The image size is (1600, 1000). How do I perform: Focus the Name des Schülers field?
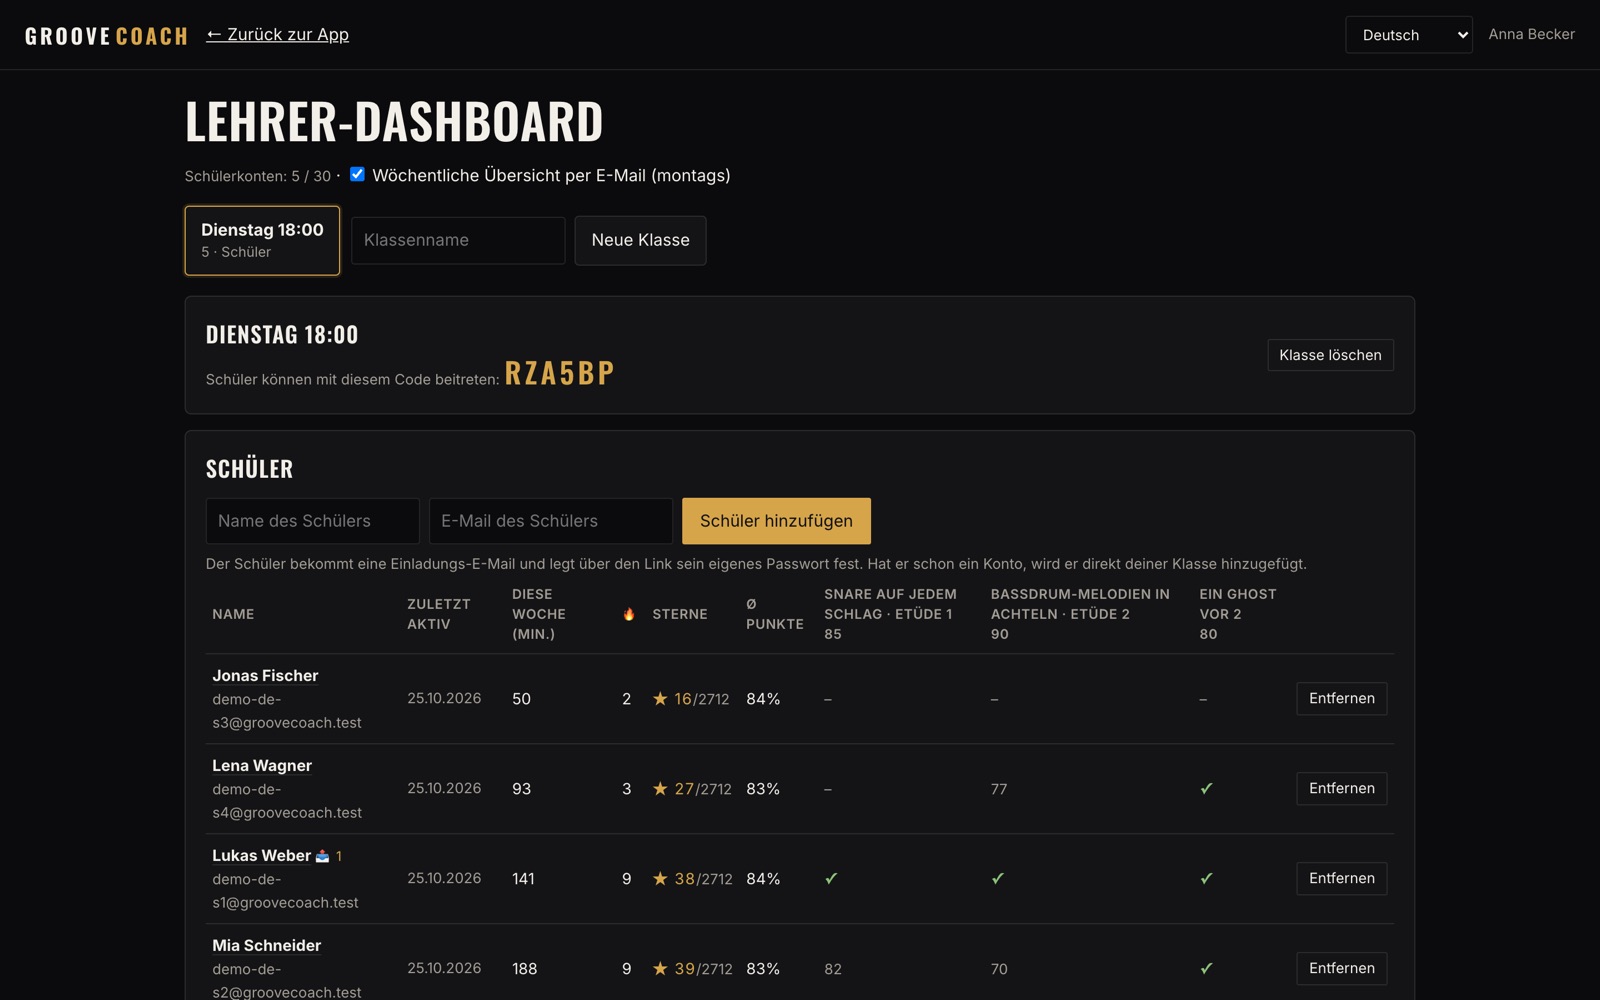(x=312, y=521)
